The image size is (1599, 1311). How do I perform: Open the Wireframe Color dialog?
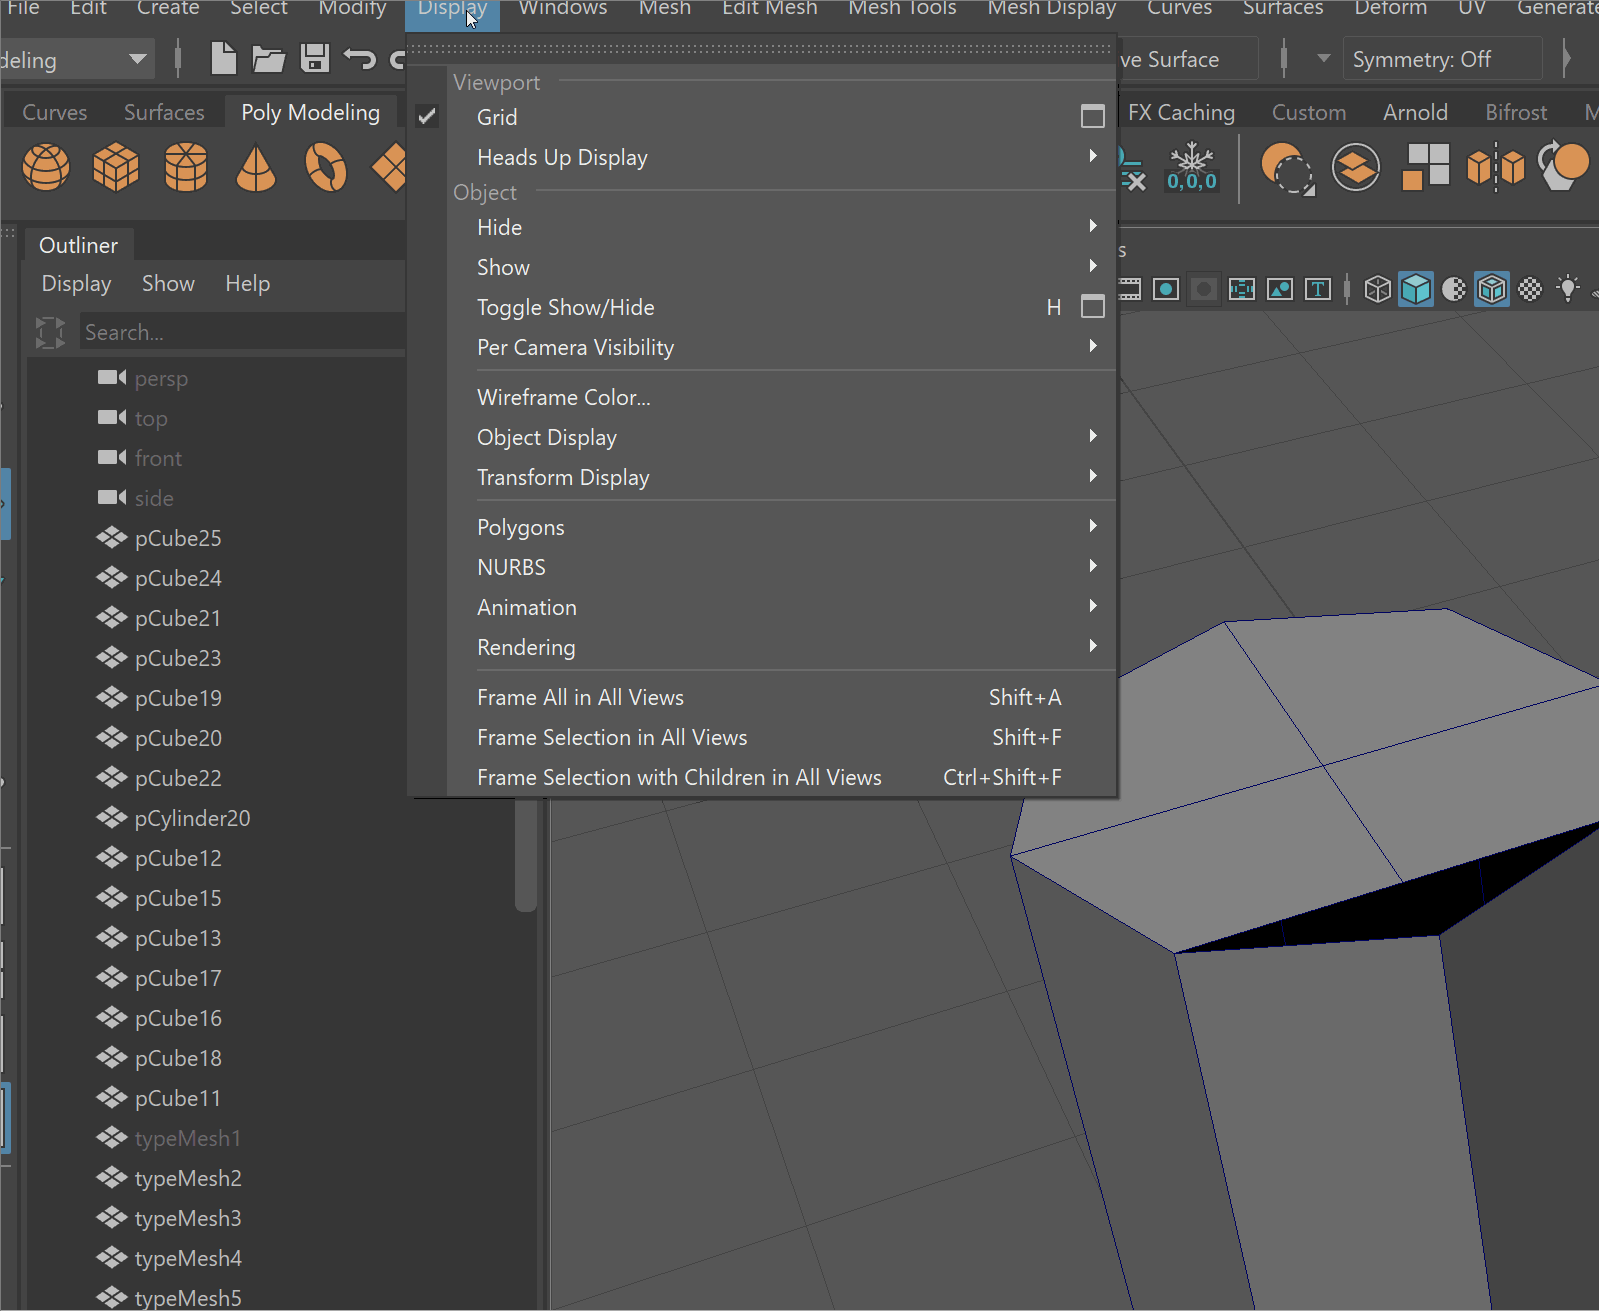point(563,397)
